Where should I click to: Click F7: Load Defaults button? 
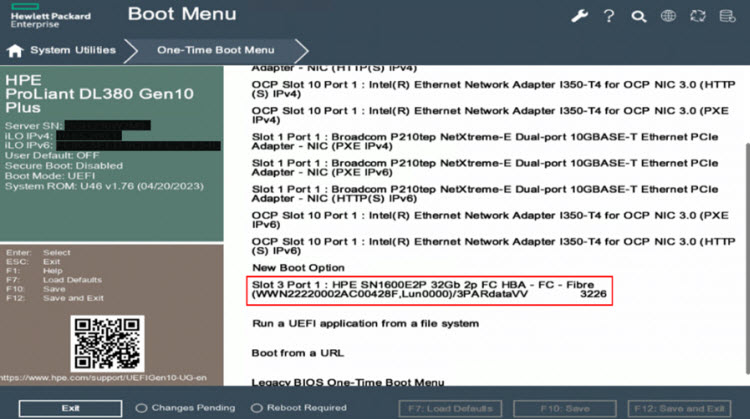pyautogui.click(x=449, y=408)
